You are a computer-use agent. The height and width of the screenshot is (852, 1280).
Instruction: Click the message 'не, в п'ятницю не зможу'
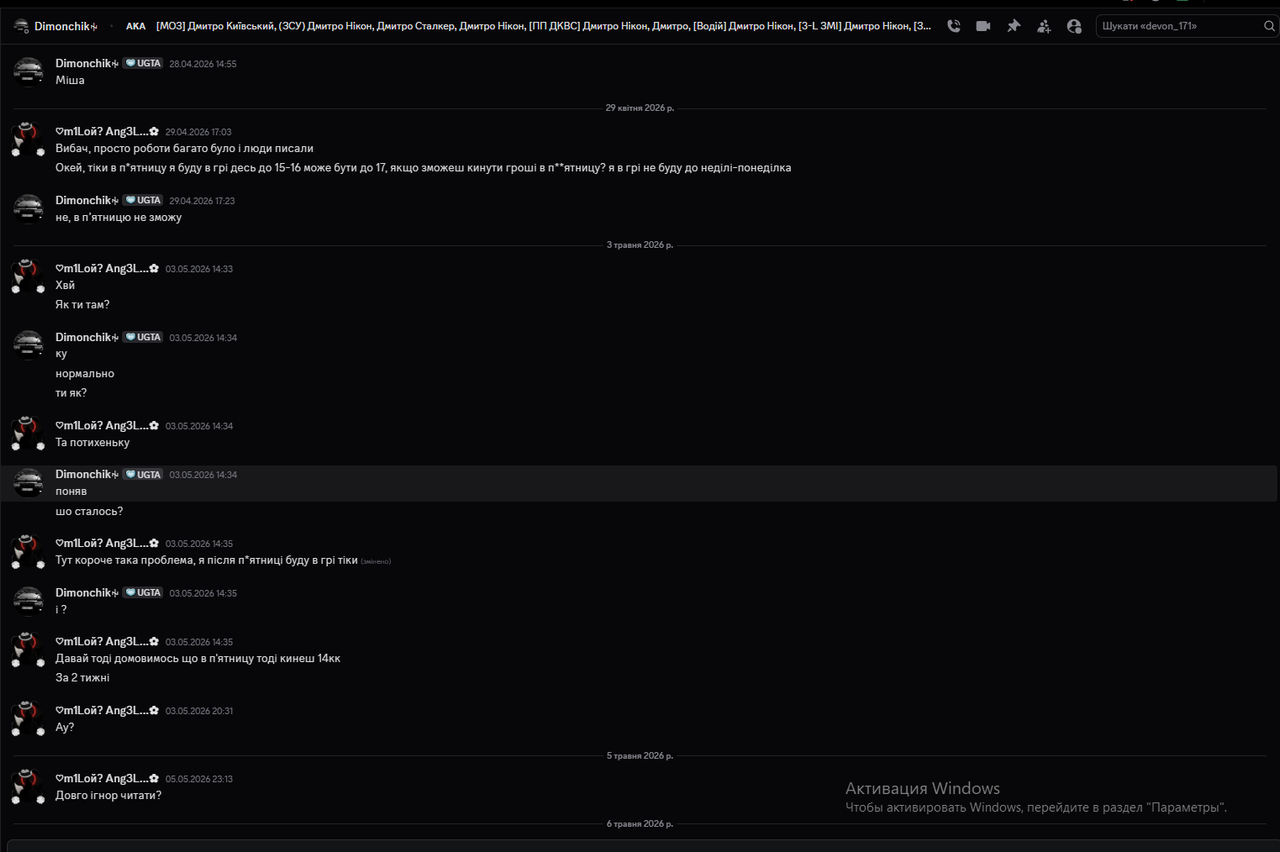(x=119, y=217)
